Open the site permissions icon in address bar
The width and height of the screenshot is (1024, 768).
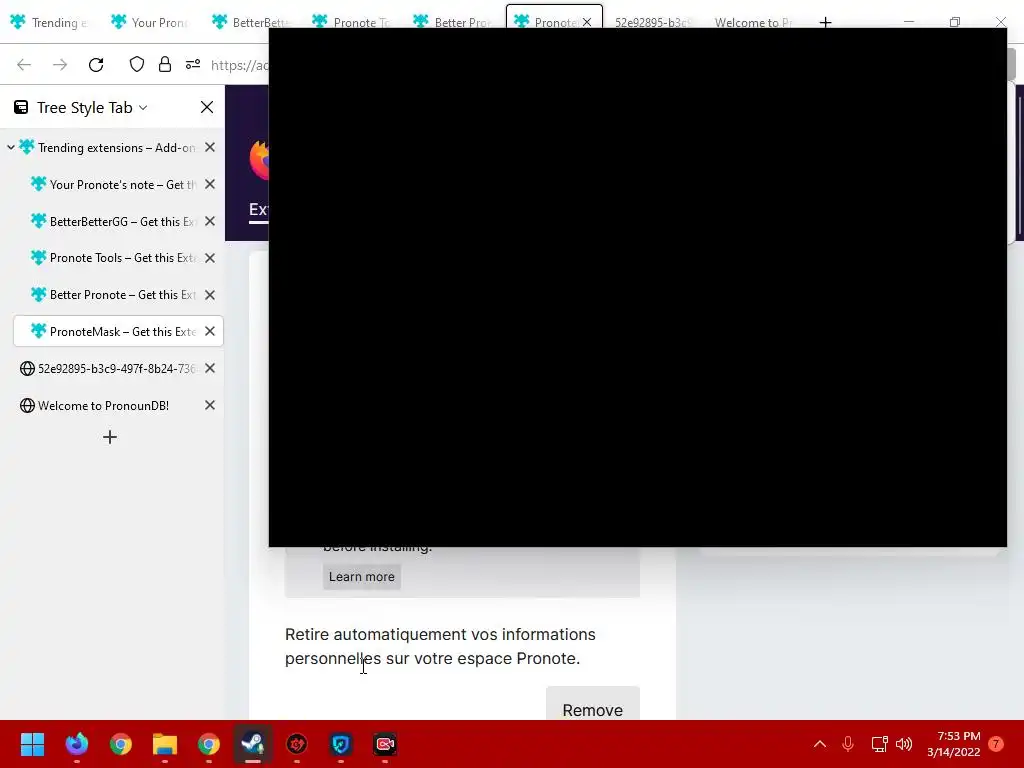click(x=193, y=64)
